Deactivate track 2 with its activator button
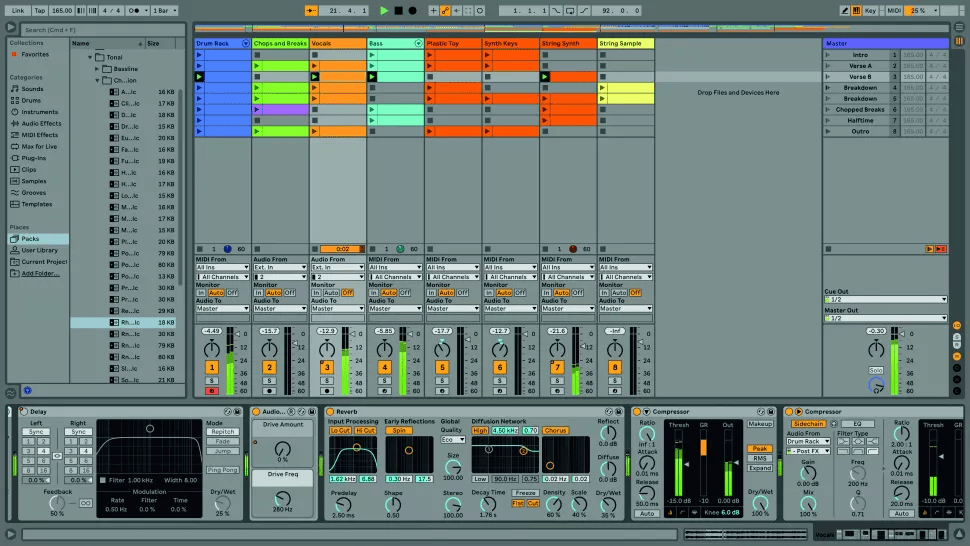The image size is (970, 546). point(269,368)
